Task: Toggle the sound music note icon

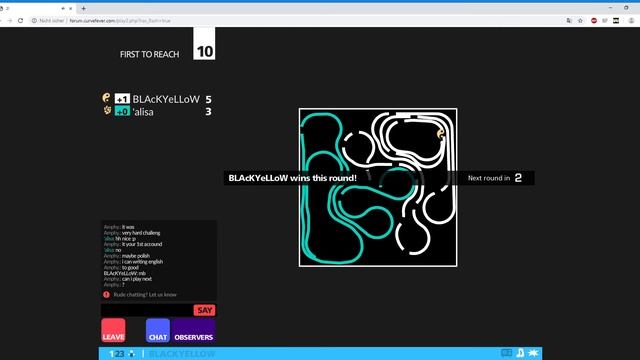Action: [x=520, y=353]
